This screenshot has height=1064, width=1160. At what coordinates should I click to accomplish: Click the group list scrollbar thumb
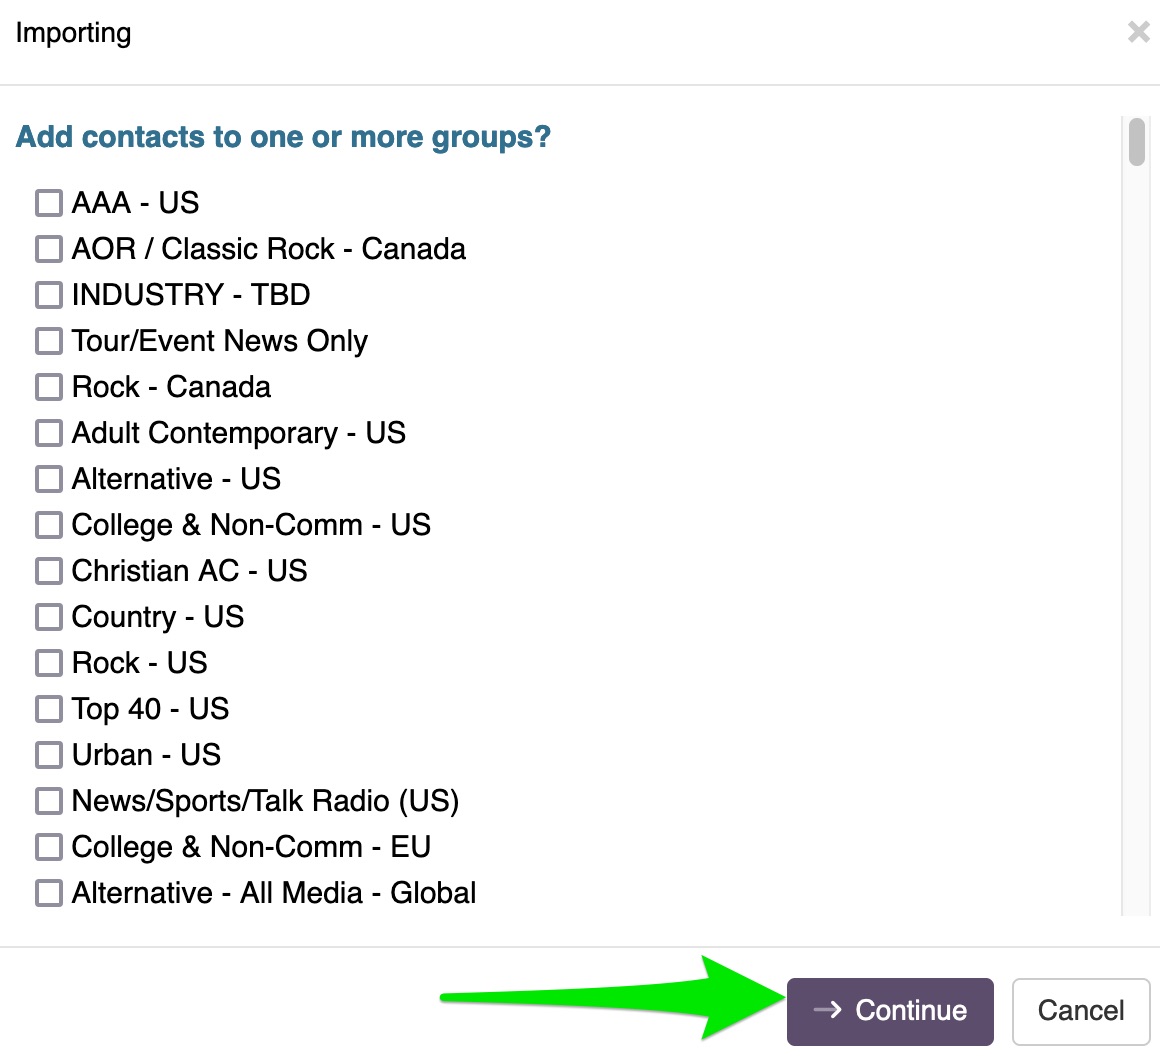[1136, 142]
